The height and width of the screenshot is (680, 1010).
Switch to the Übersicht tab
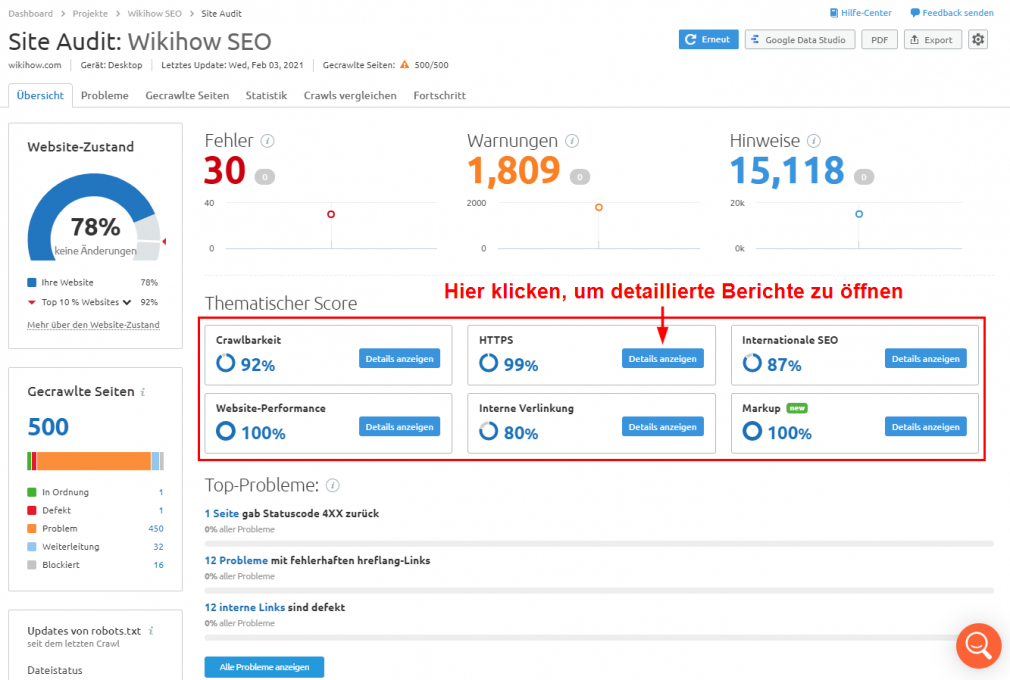(x=40, y=95)
